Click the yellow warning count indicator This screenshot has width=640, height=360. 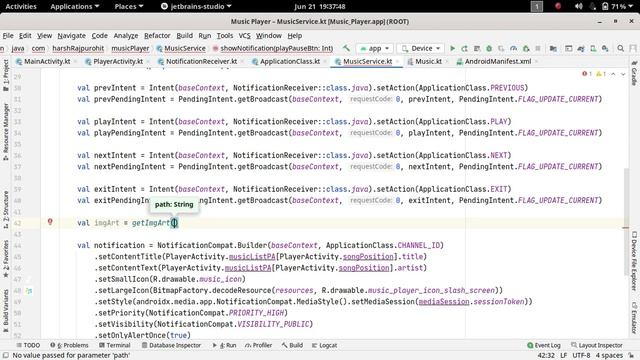click(601, 74)
